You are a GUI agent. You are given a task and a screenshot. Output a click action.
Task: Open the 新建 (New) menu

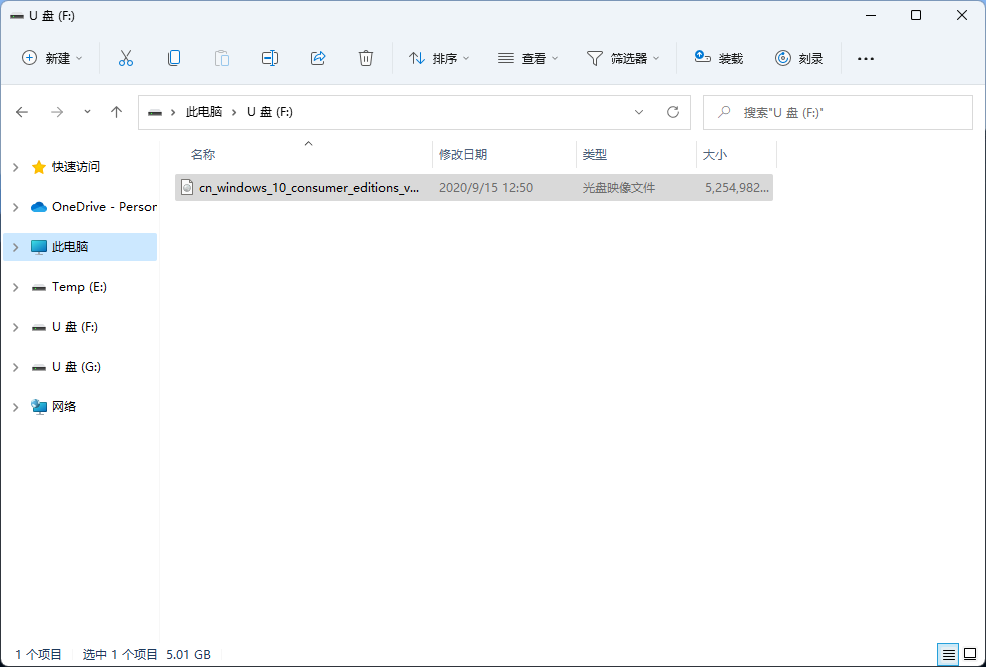point(52,58)
